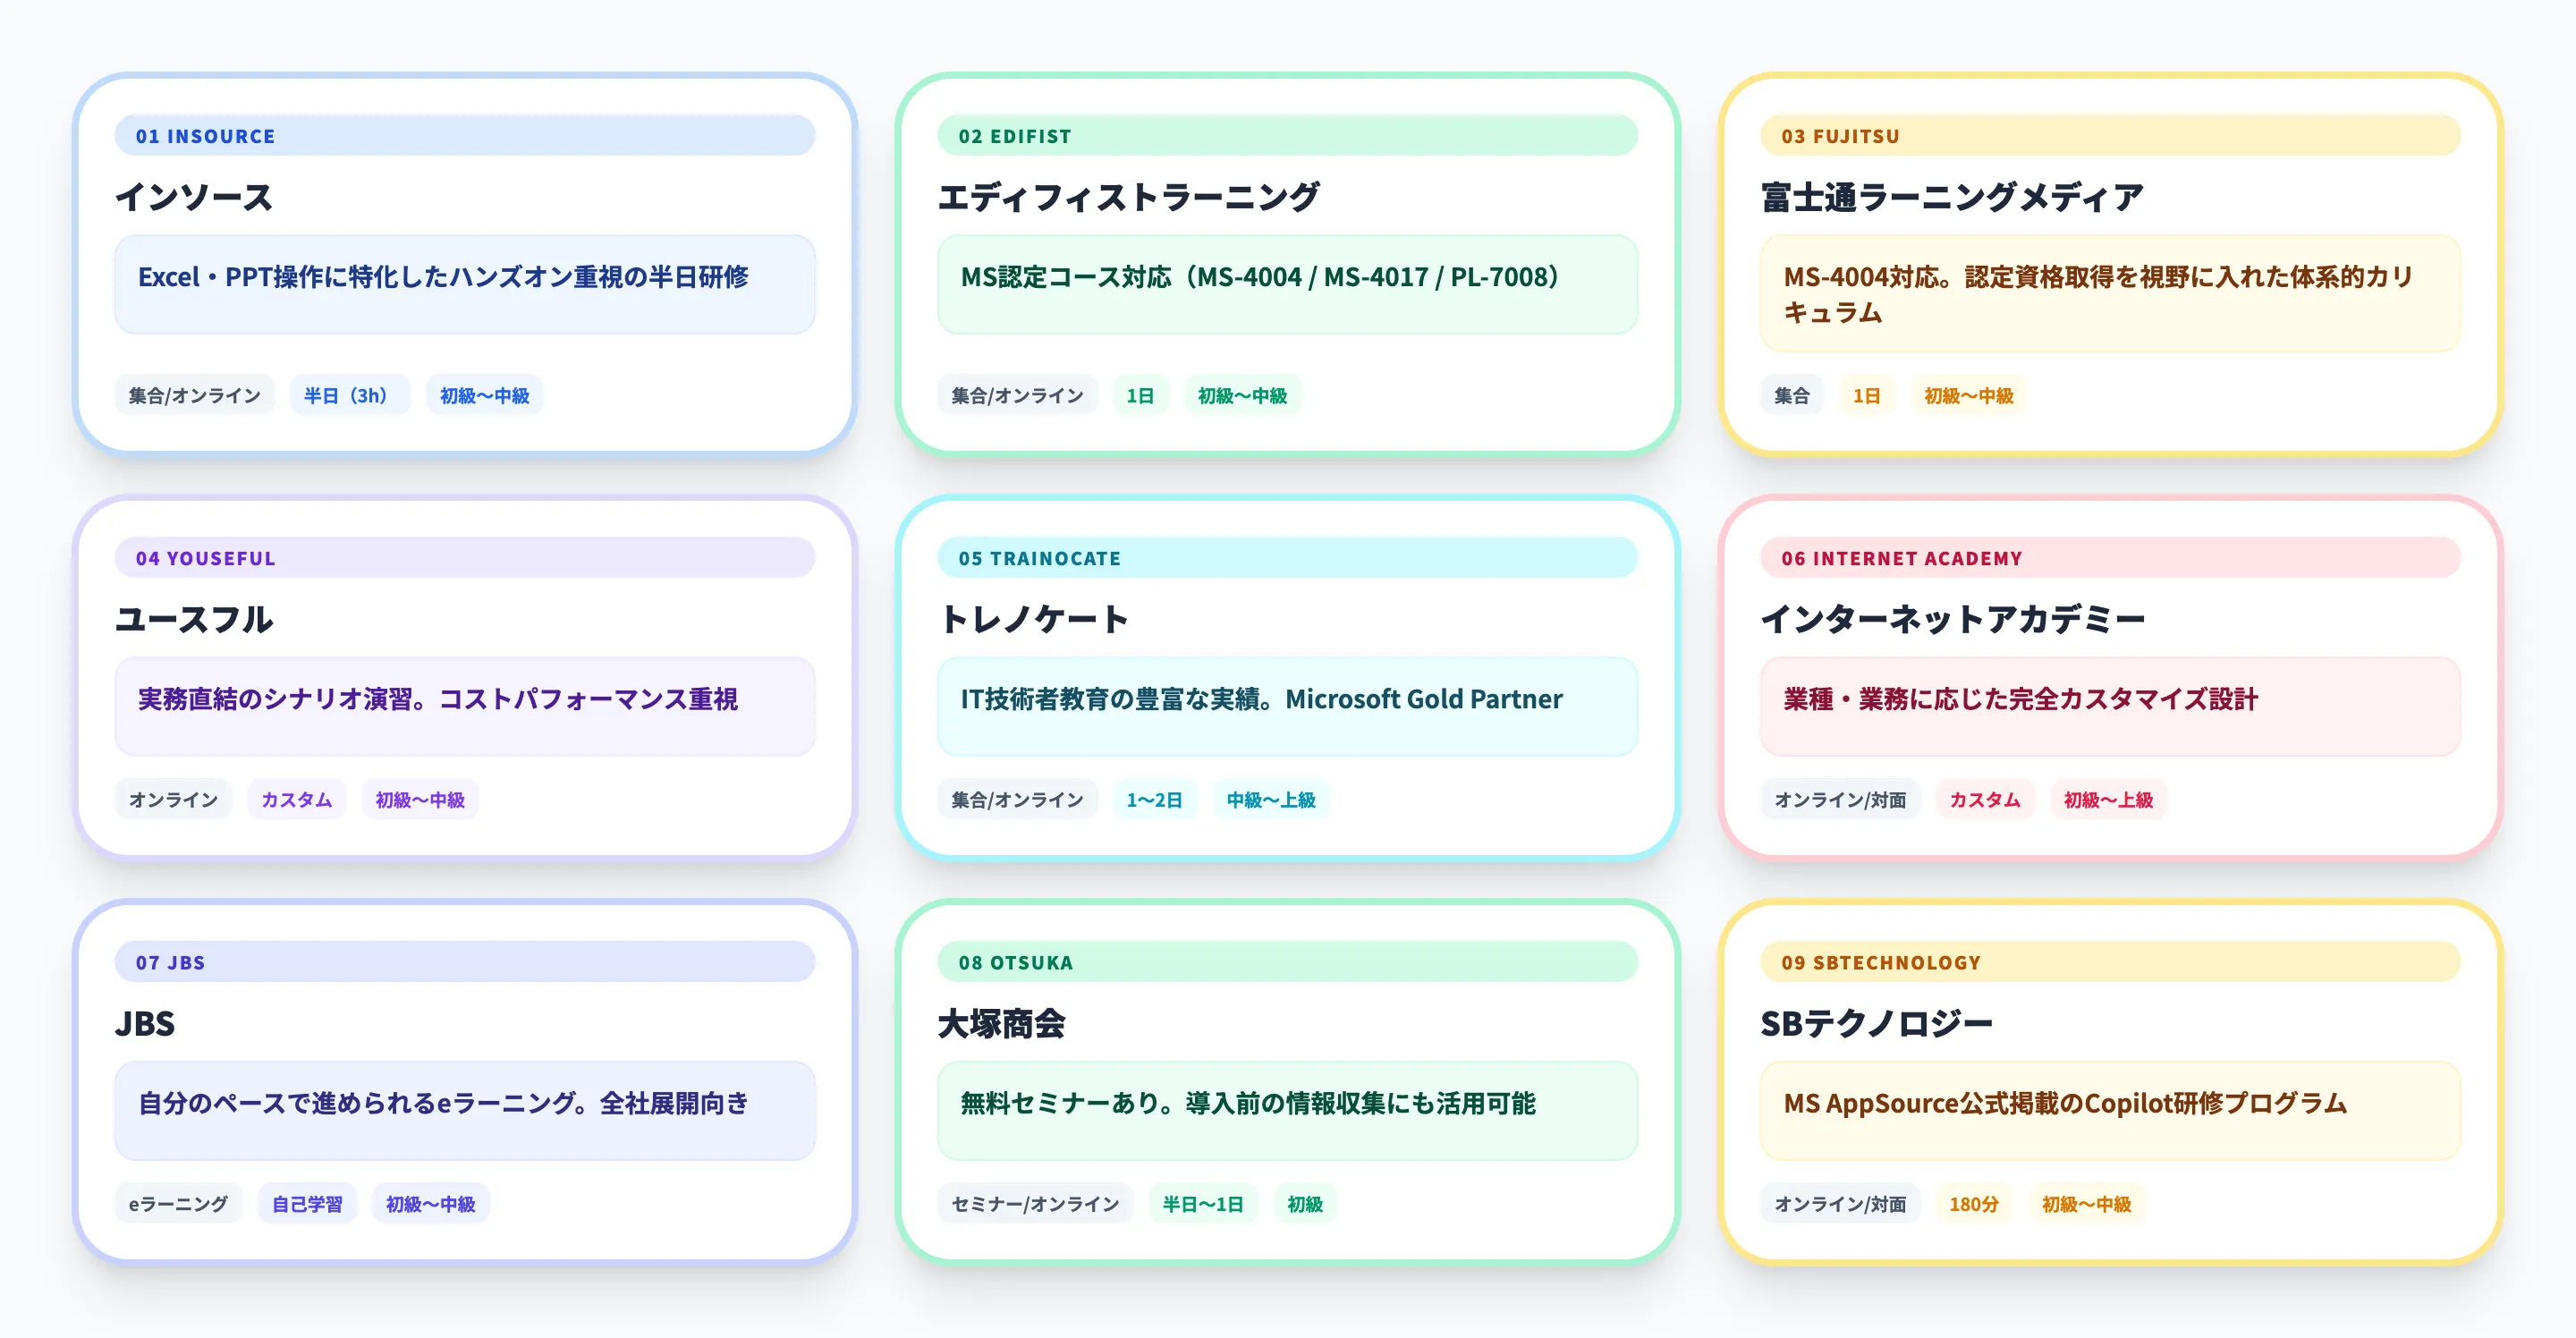Select the SBテクノロジー card title

tap(1876, 1023)
